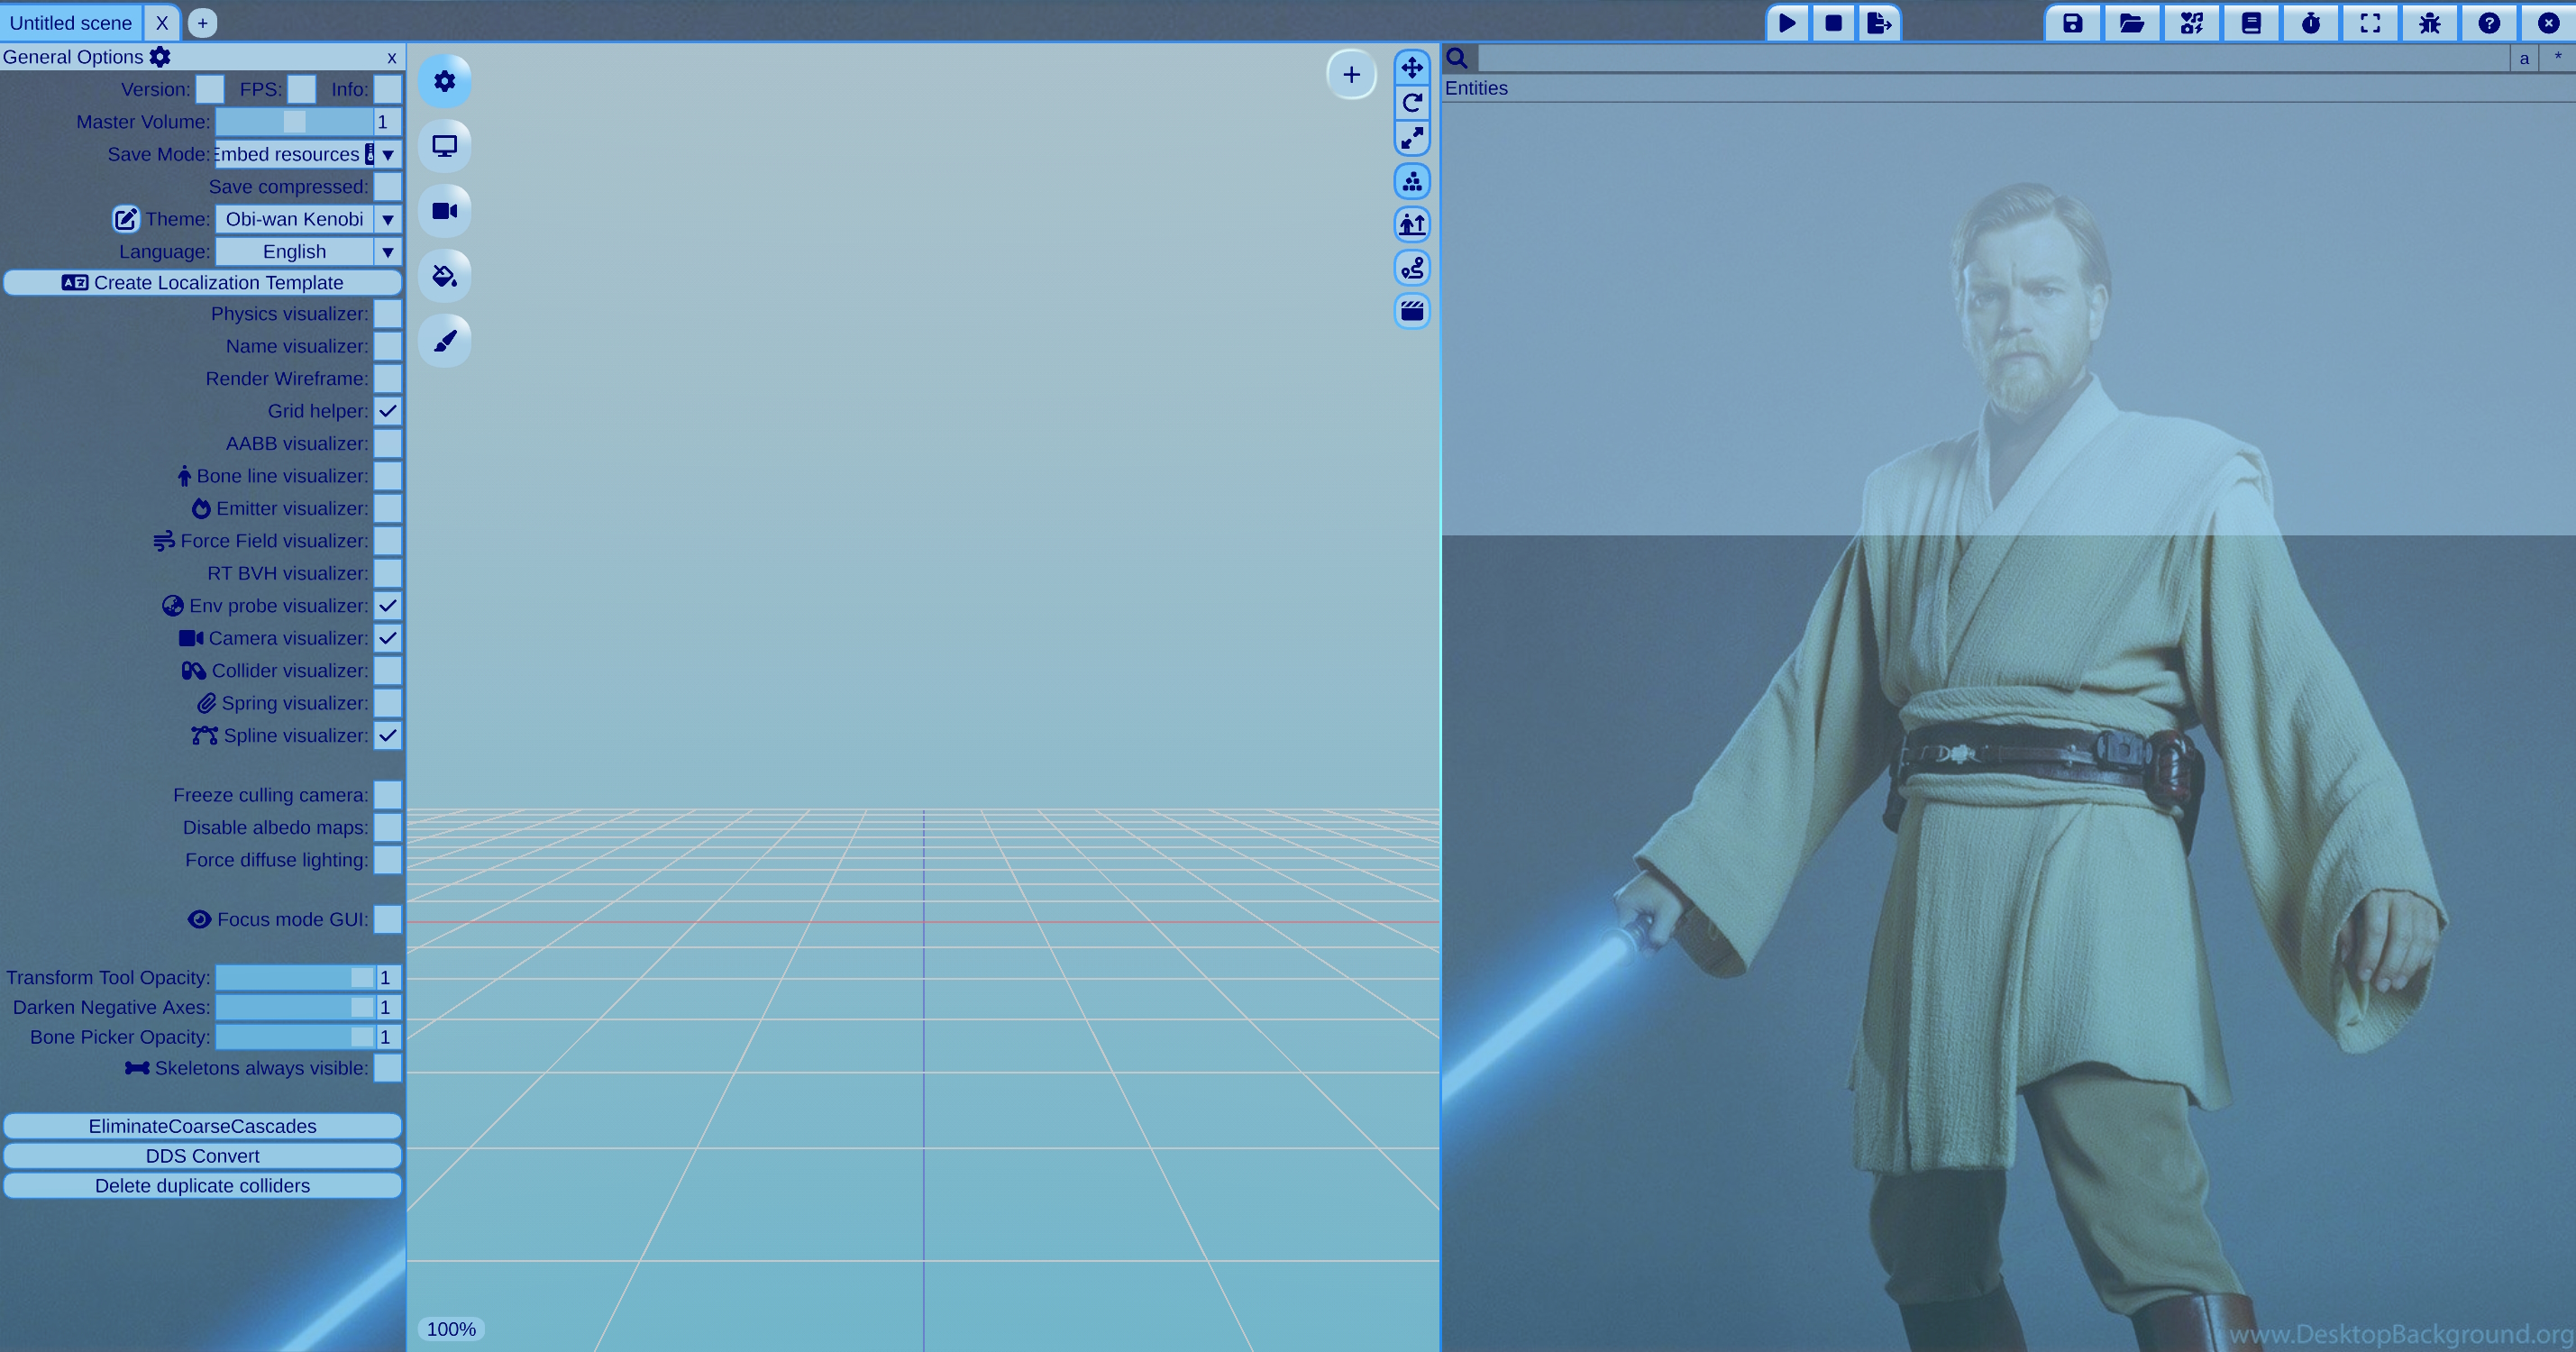Open the content library icon with heart and music
2576x1352 pixels.
click(x=2192, y=22)
